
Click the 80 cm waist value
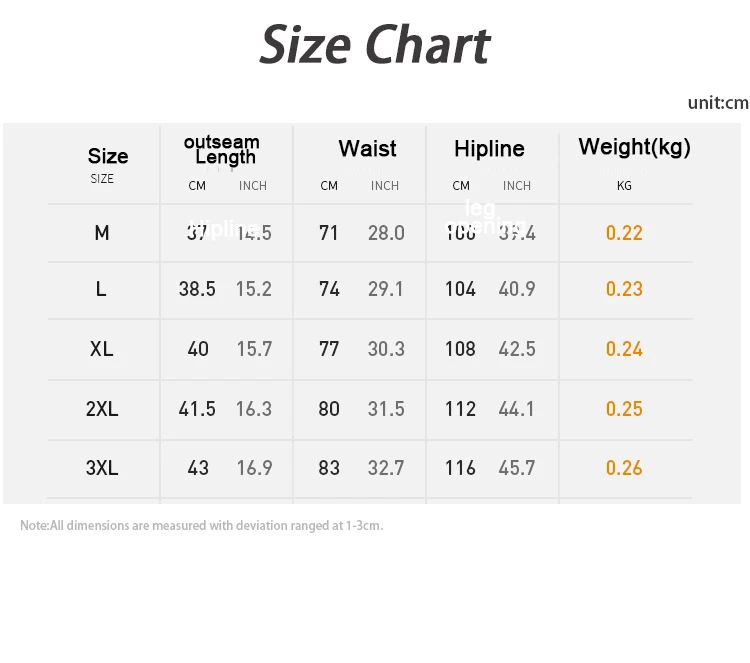[329, 409]
